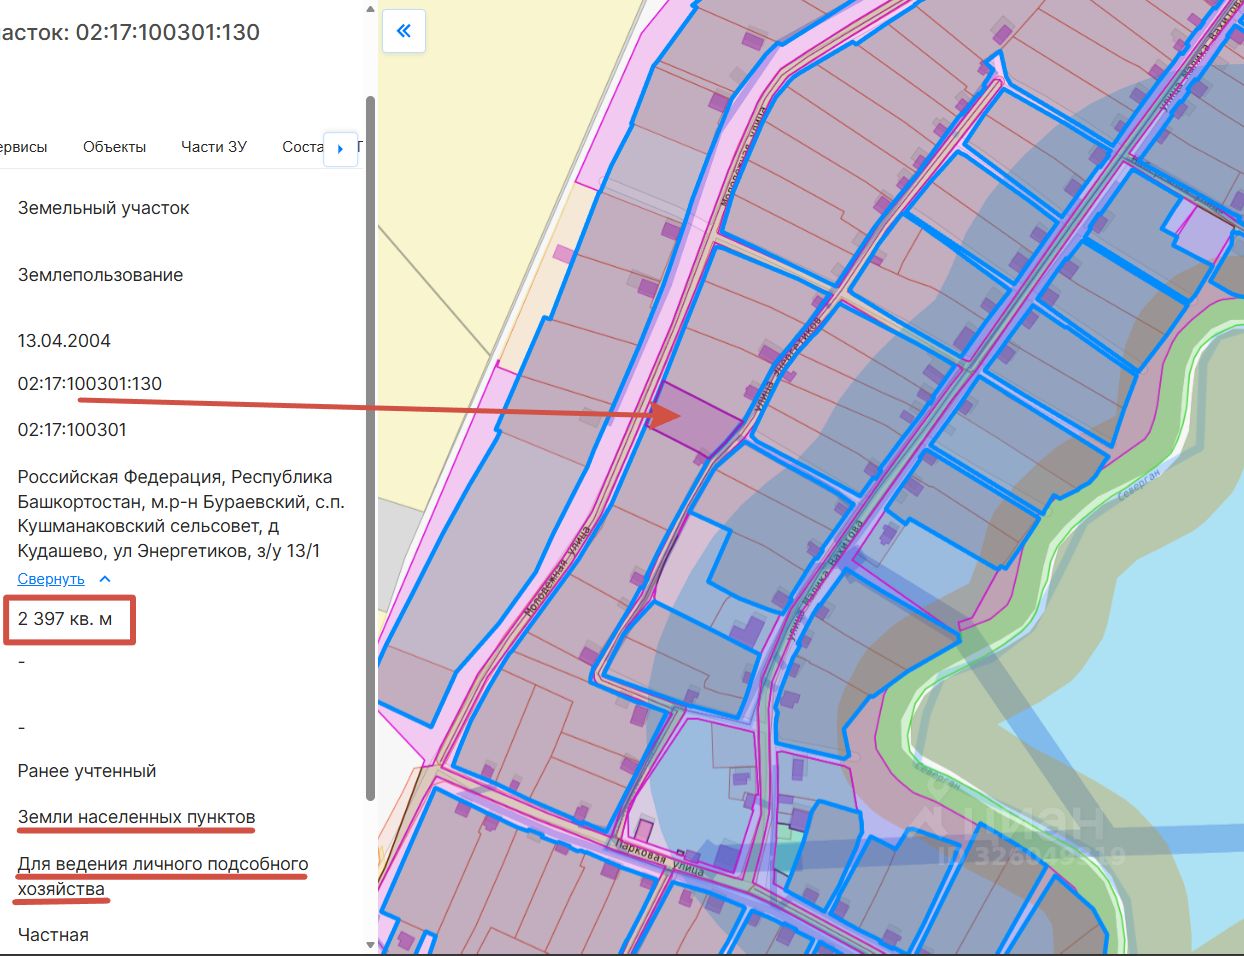The width and height of the screenshot is (1244, 956).
Task: Click the Земли населенных пунктов category text
Action: click(137, 817)
